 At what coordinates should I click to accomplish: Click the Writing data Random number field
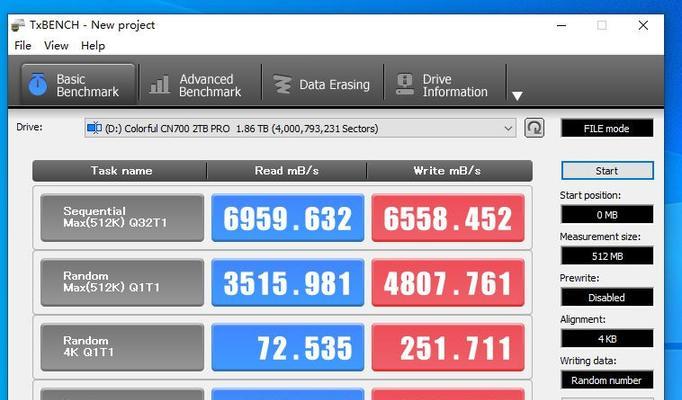(x=607, y=380)
